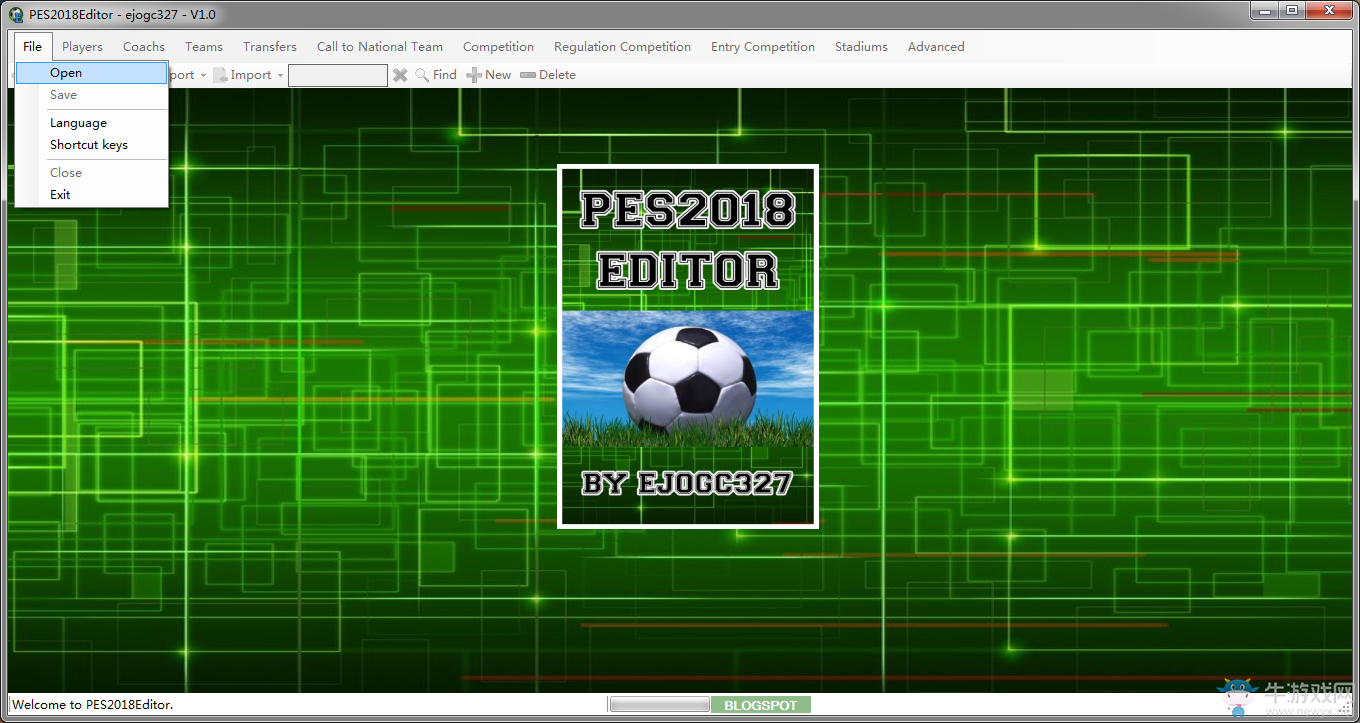Open the Competition tab
This screenshot has width=1360, height=723.
[x=498, y=46]
